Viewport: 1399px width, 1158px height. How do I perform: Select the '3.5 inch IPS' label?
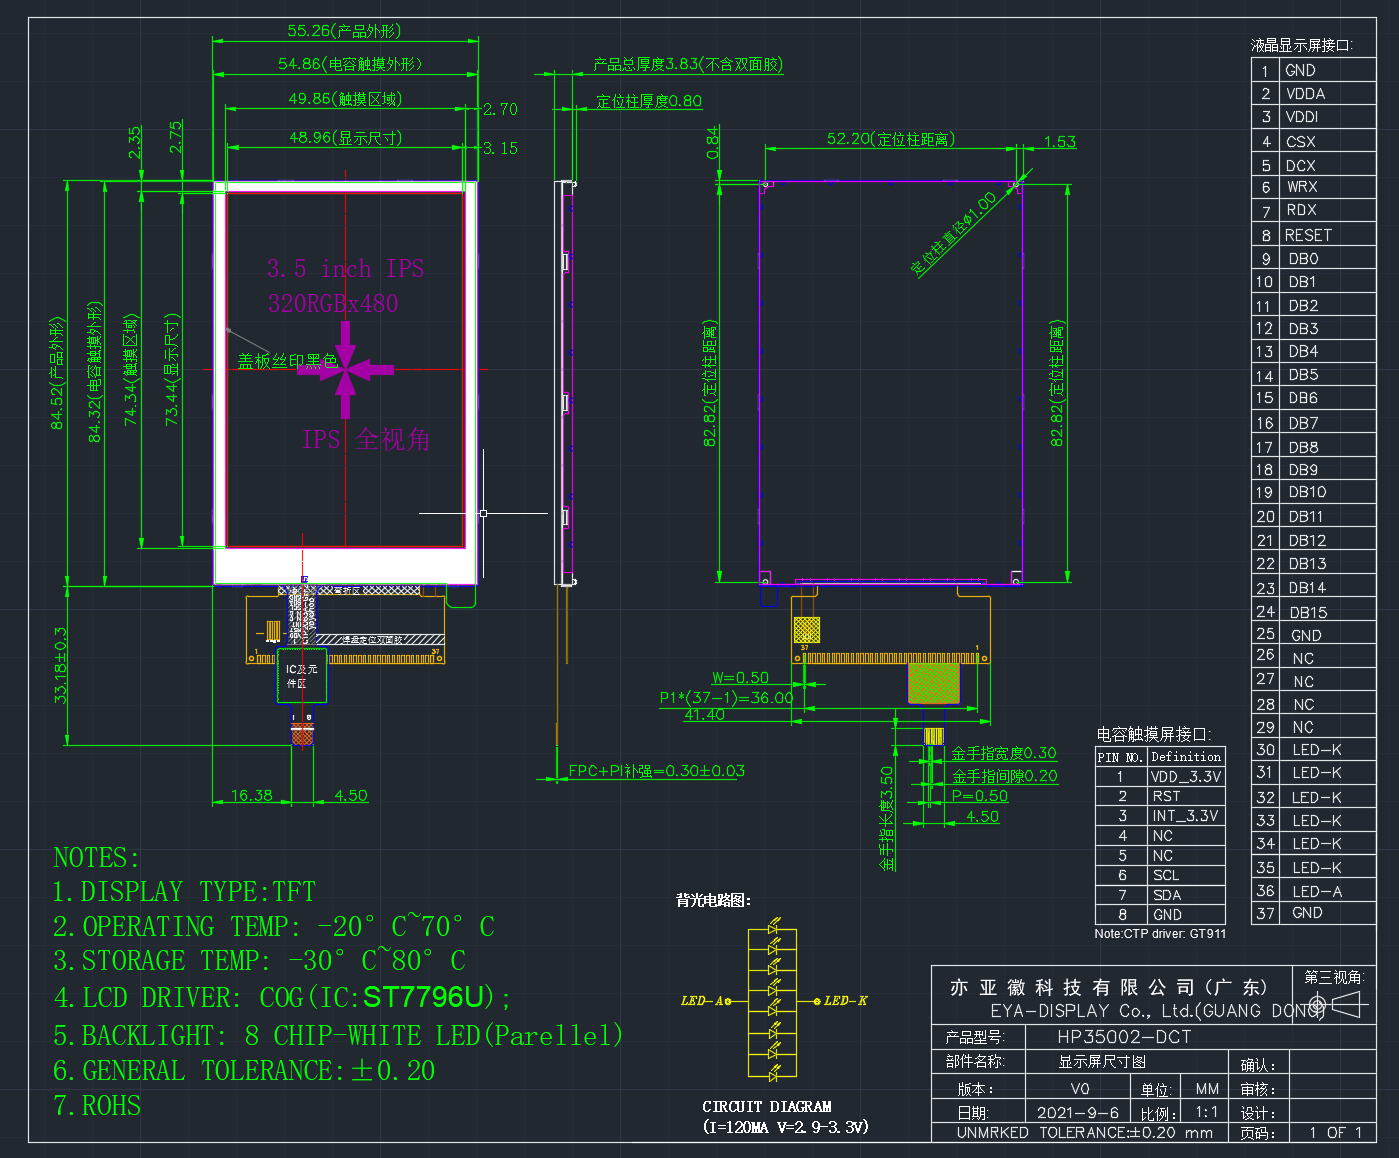[x=345, y=269]
